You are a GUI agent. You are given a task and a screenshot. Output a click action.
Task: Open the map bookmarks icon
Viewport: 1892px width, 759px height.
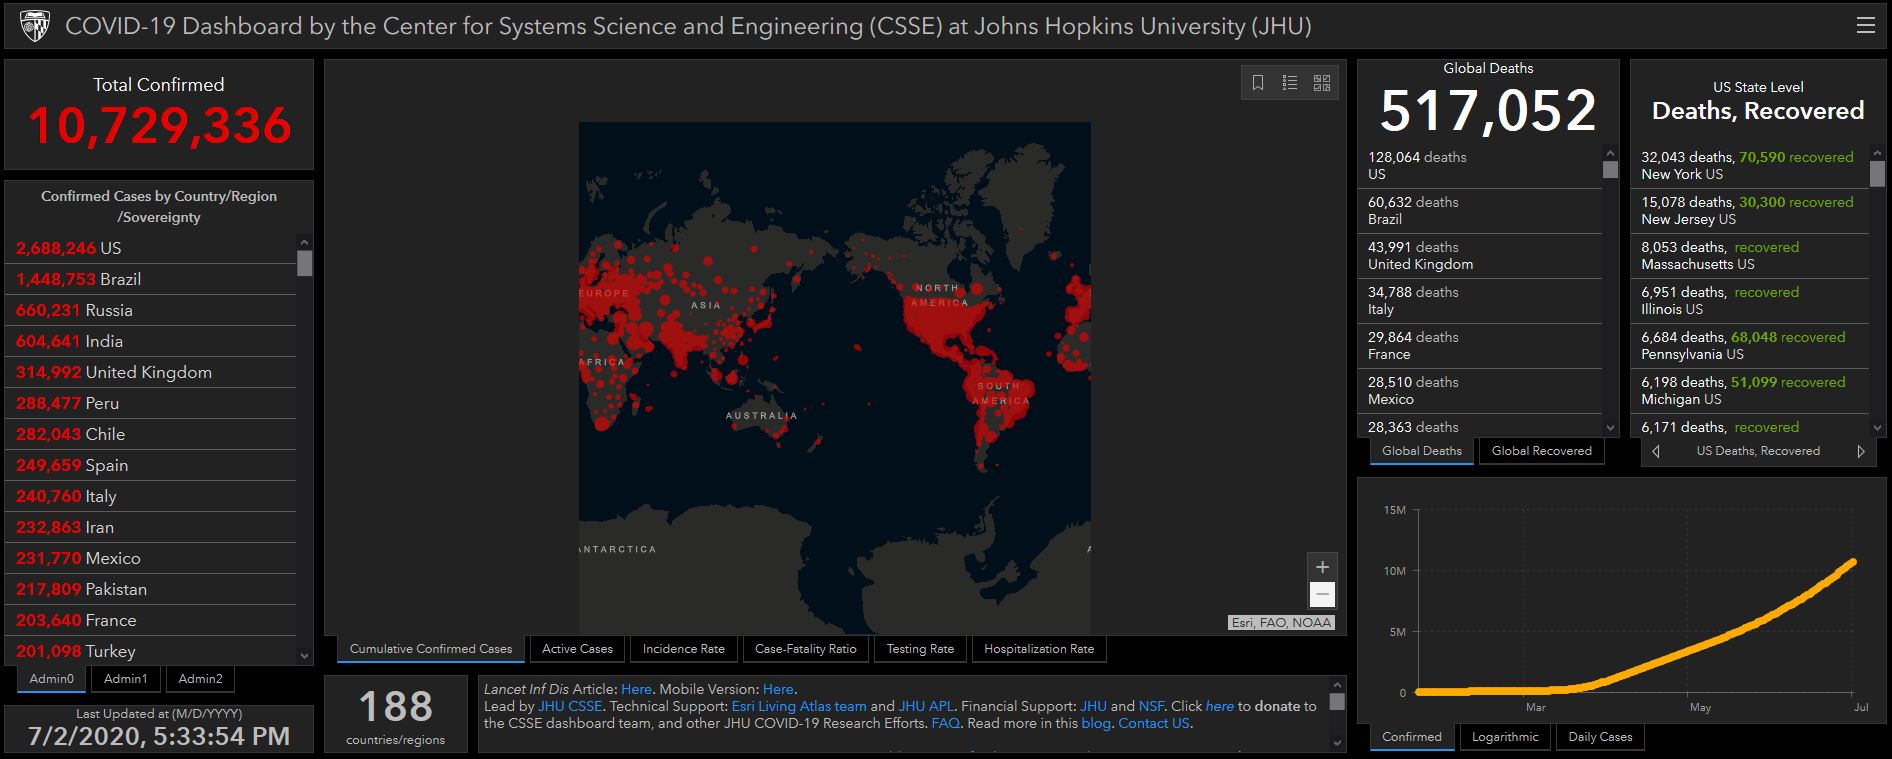(x=1258, y=83)
